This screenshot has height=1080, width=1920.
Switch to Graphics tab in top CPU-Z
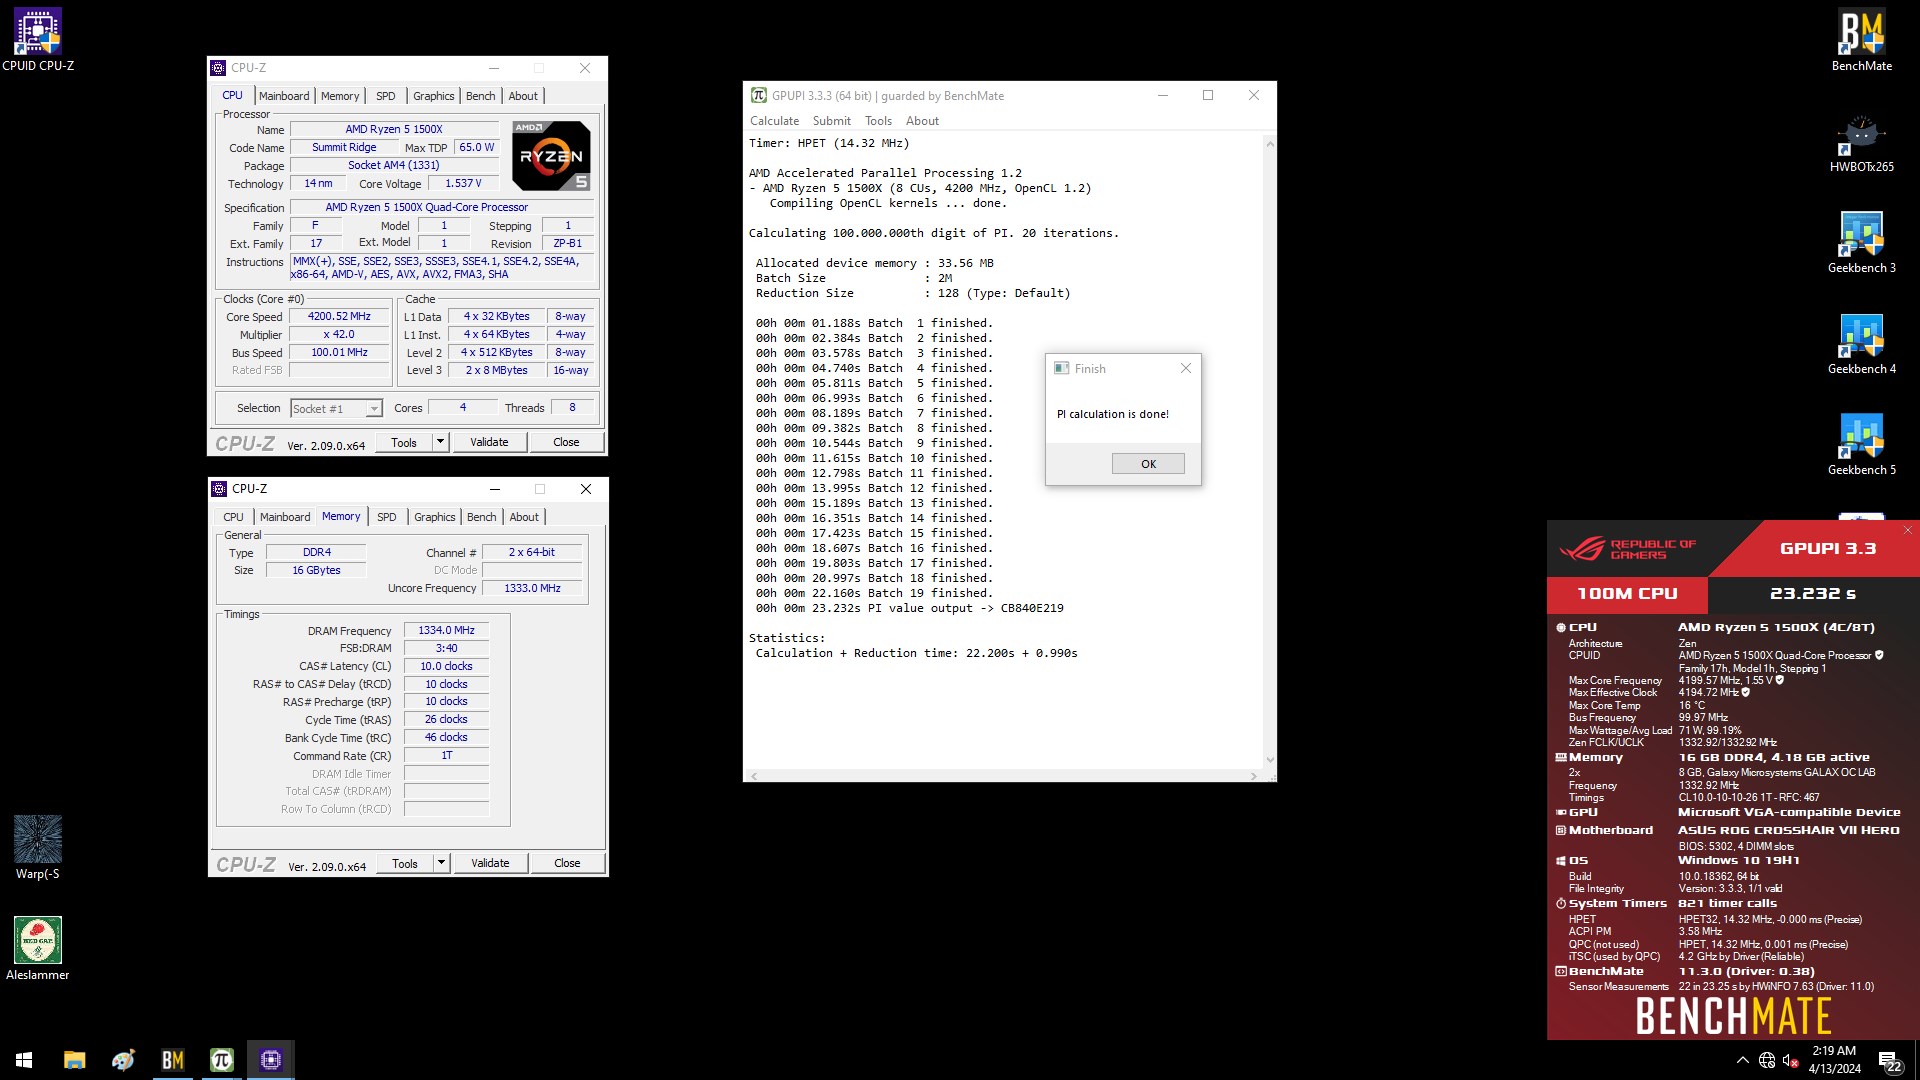[x=434, y=96]
